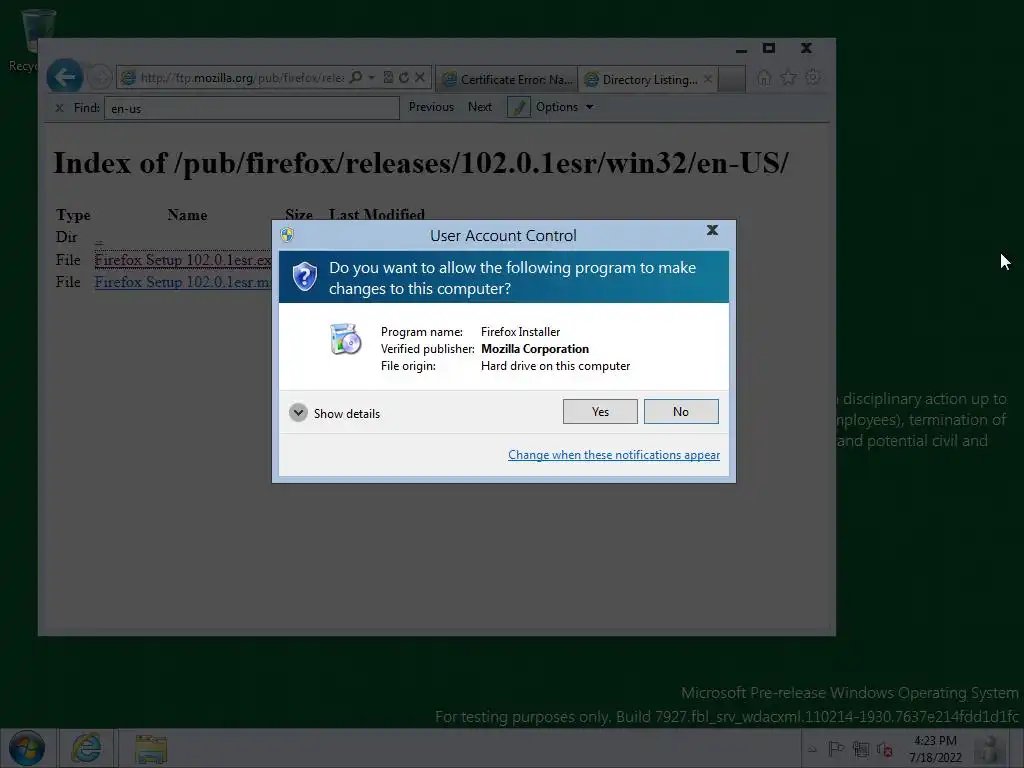Refresh the page in Internet Explorer
This screenshot has width=1024, height=768.
tap(404, 78)
